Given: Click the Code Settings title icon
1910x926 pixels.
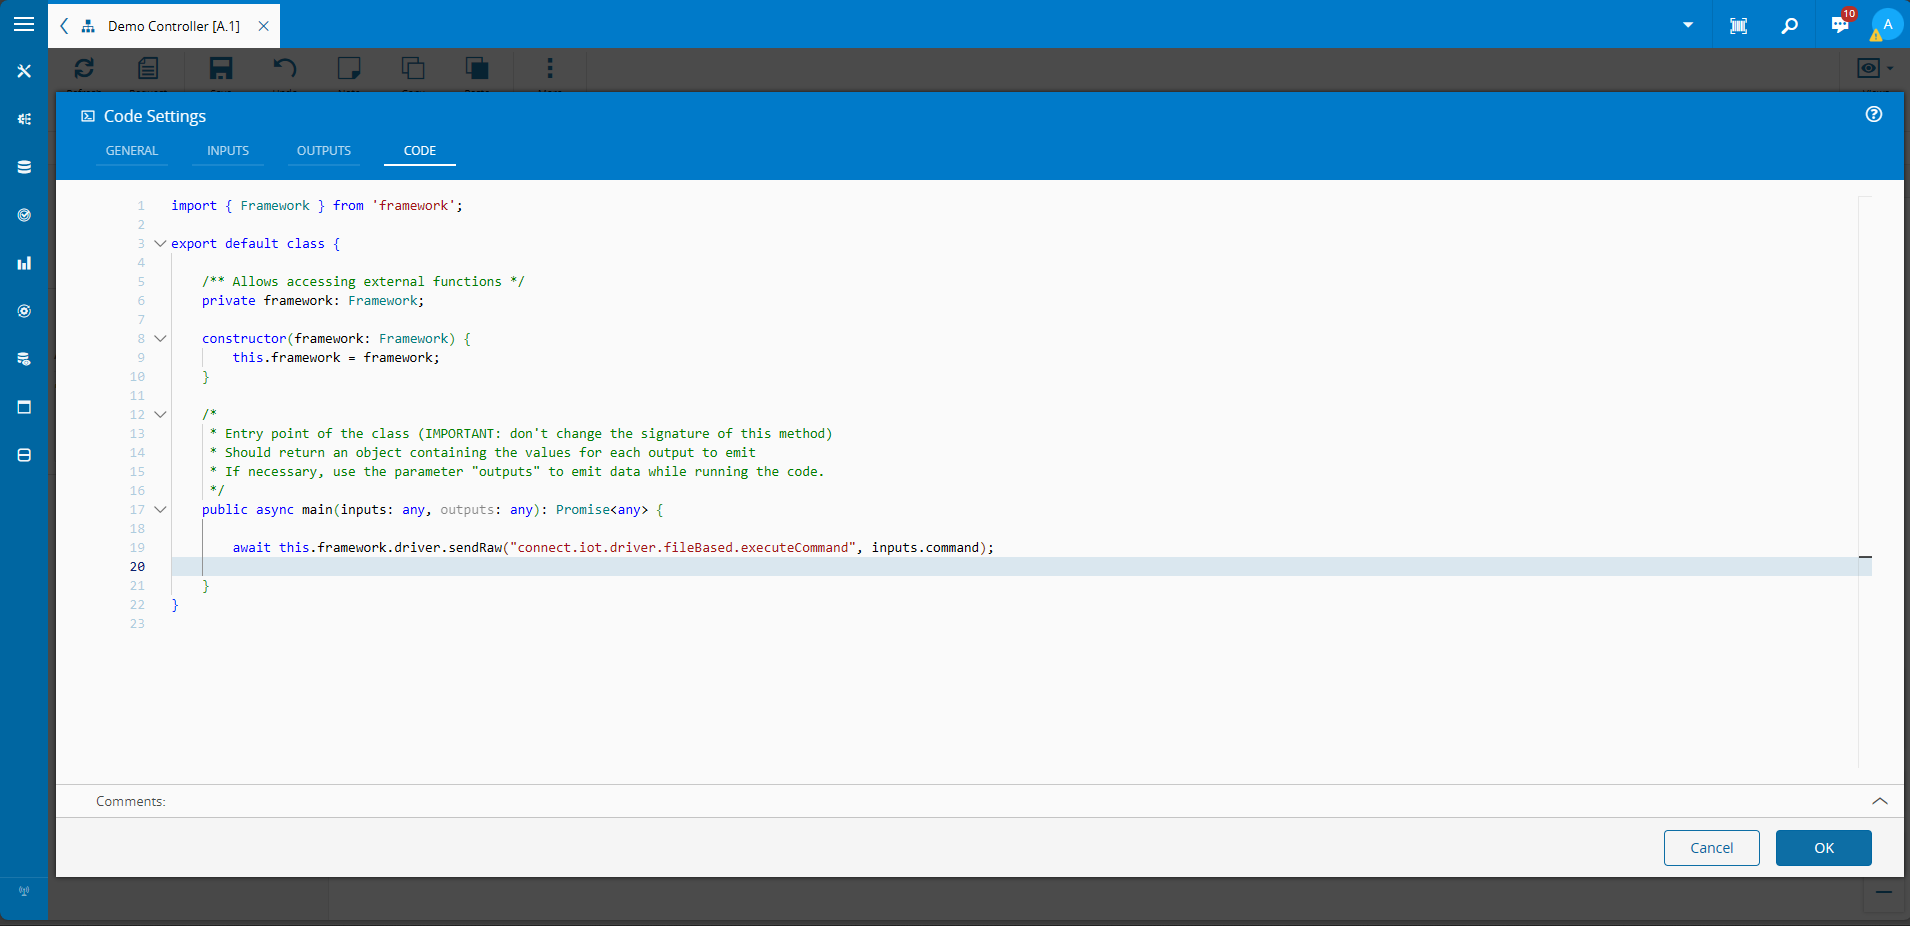Looking at the screenshot, I should 88,116.
